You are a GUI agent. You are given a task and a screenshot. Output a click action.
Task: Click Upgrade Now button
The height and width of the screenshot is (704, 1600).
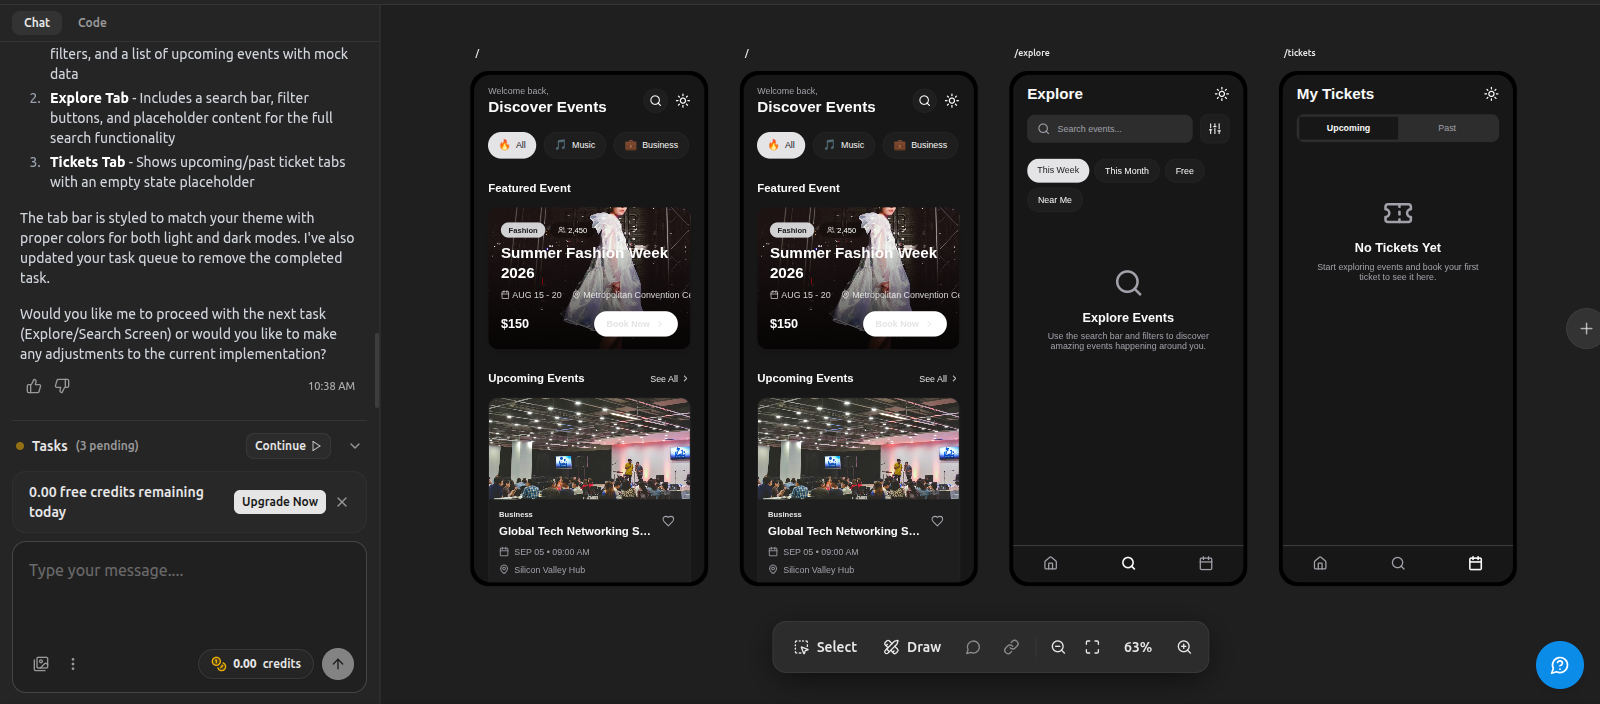coord(280,502)
